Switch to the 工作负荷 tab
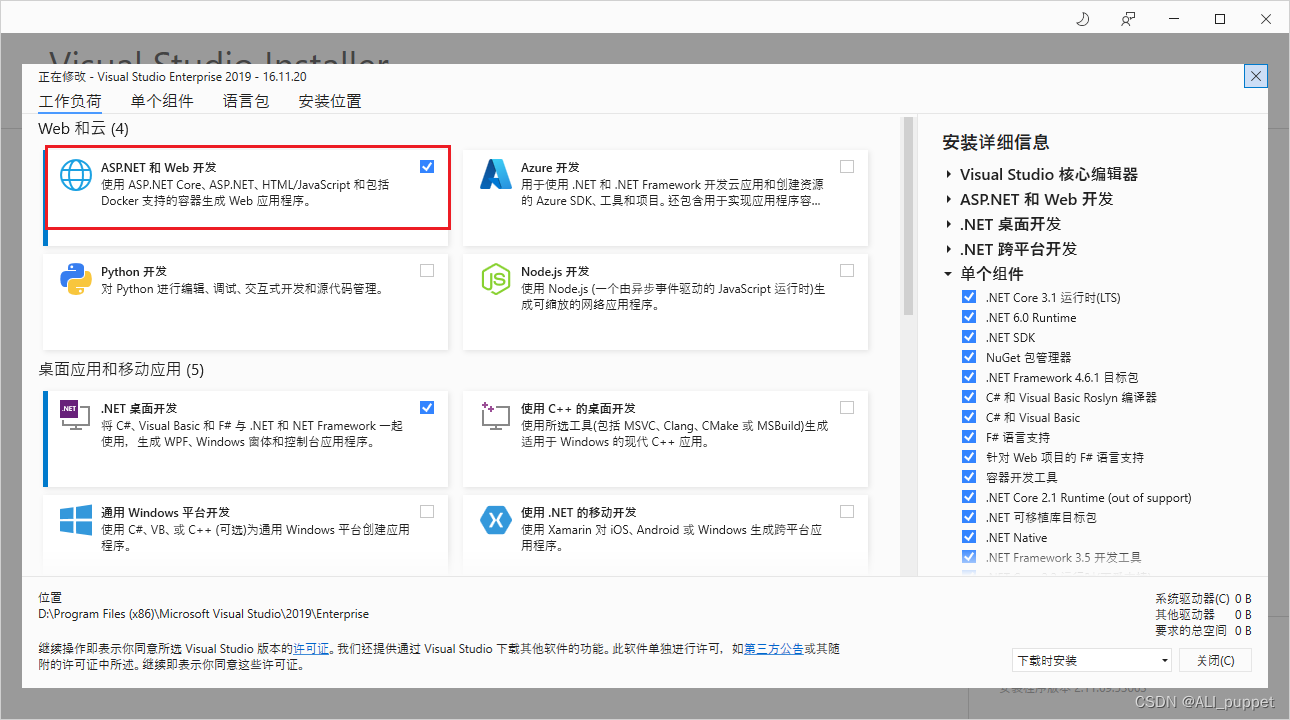1290x720 pixels. click(x=70, y=101)
